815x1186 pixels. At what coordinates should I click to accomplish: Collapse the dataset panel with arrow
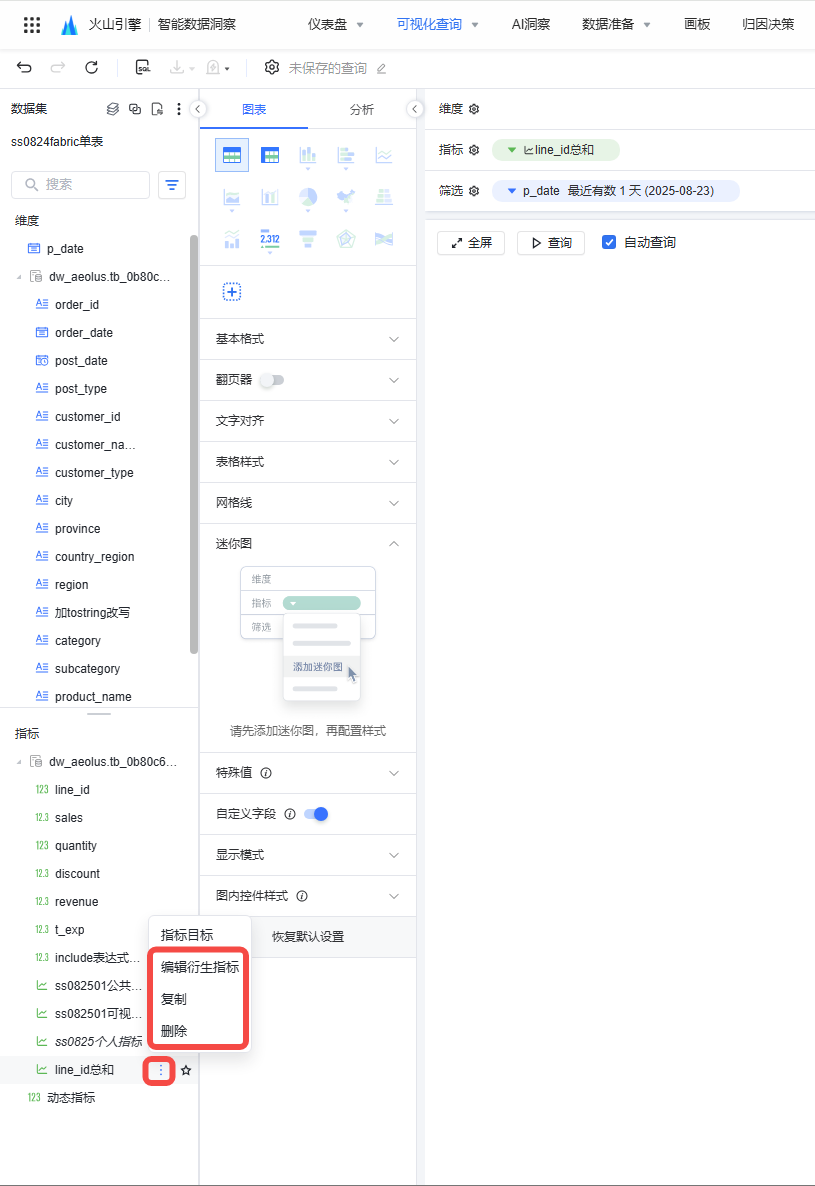point(197,109)
